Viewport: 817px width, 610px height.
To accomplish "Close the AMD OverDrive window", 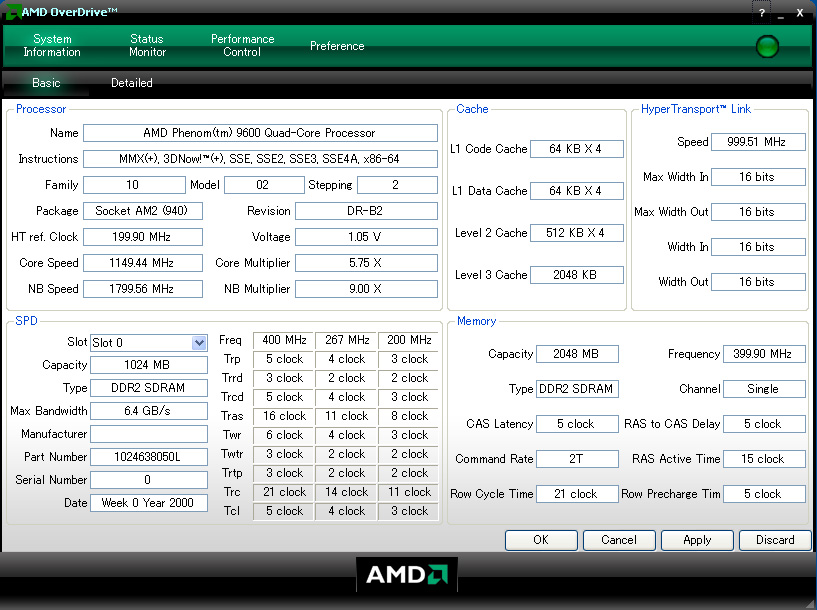I will pyautogui.click(x=800, y=13).
